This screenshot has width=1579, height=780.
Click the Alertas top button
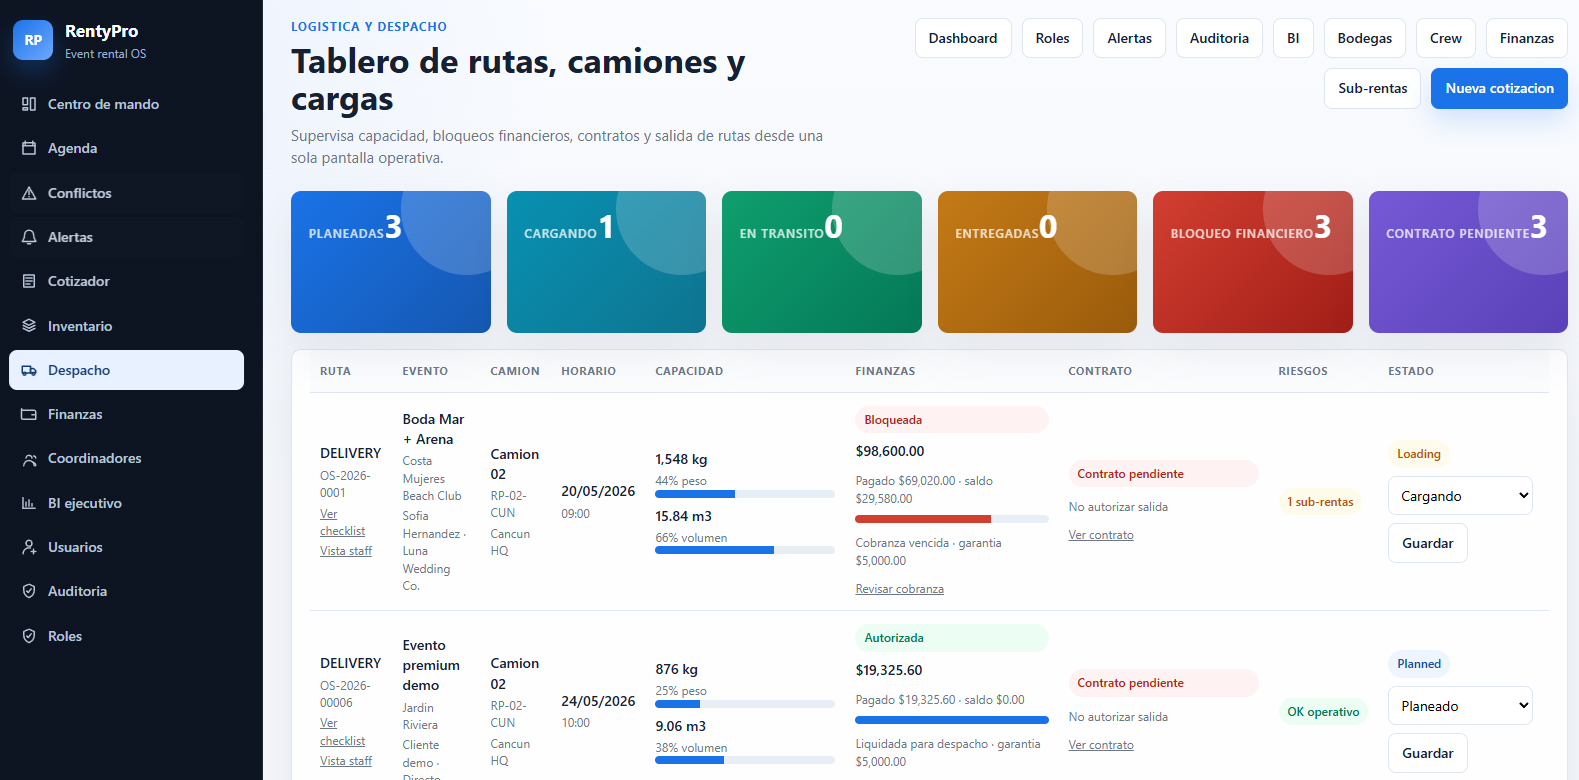point(1130,38)
